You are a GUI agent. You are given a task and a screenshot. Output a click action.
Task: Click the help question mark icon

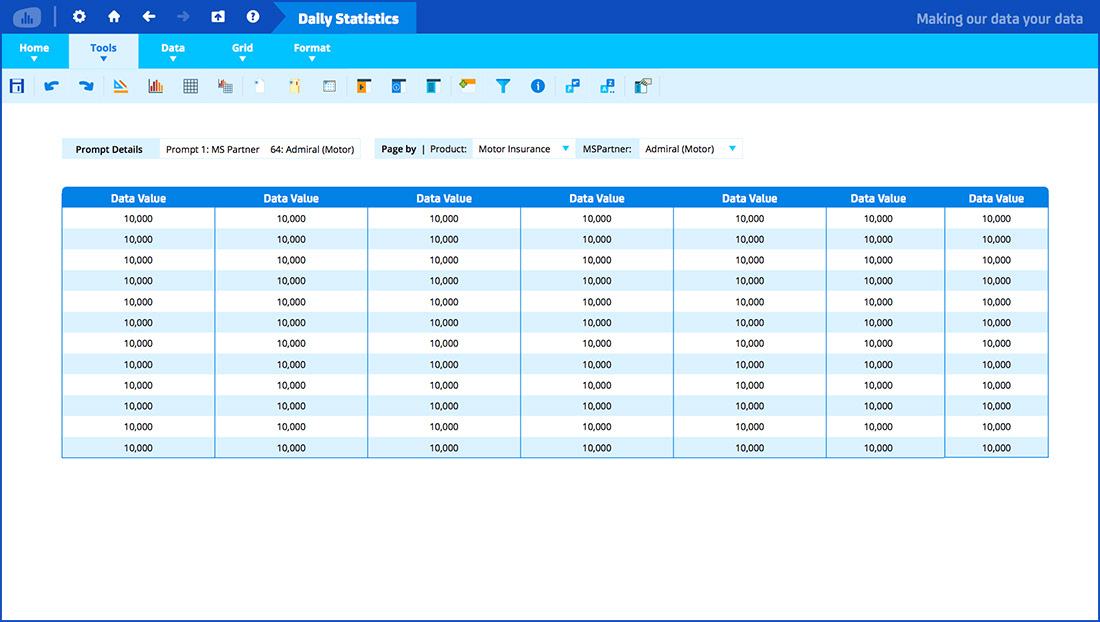(253, 17)
